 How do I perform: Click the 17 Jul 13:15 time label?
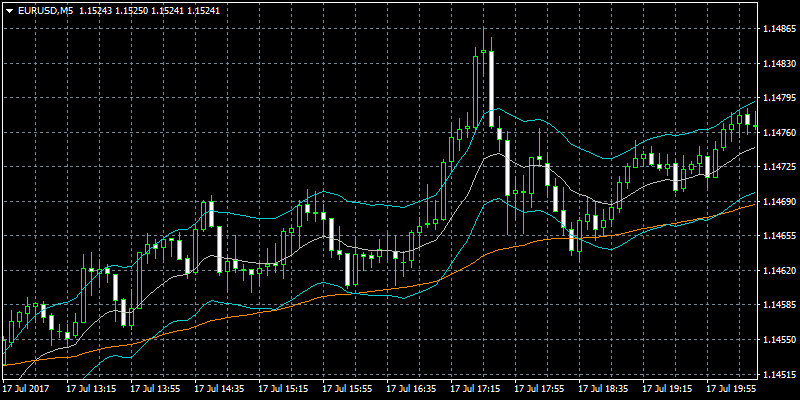click(91, 389)
